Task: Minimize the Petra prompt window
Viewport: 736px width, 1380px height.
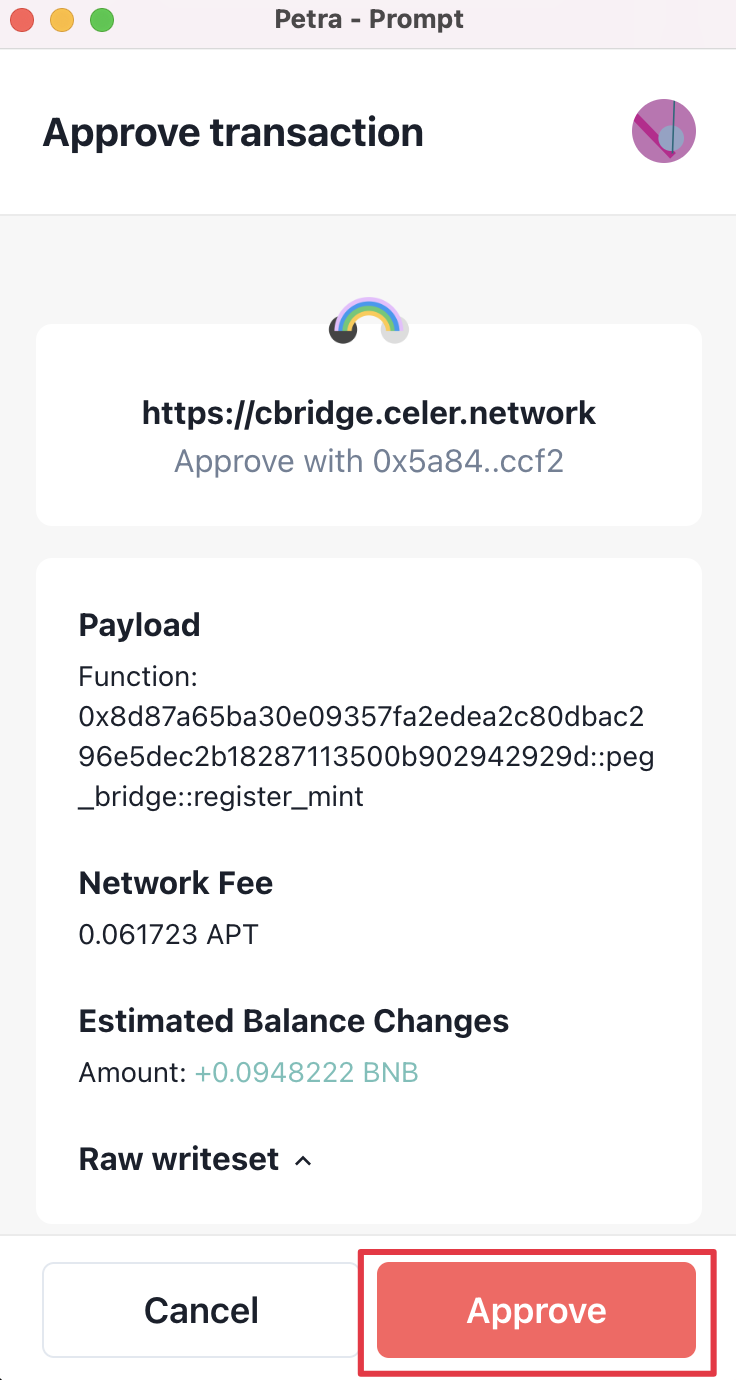Action: coord(62,19)
